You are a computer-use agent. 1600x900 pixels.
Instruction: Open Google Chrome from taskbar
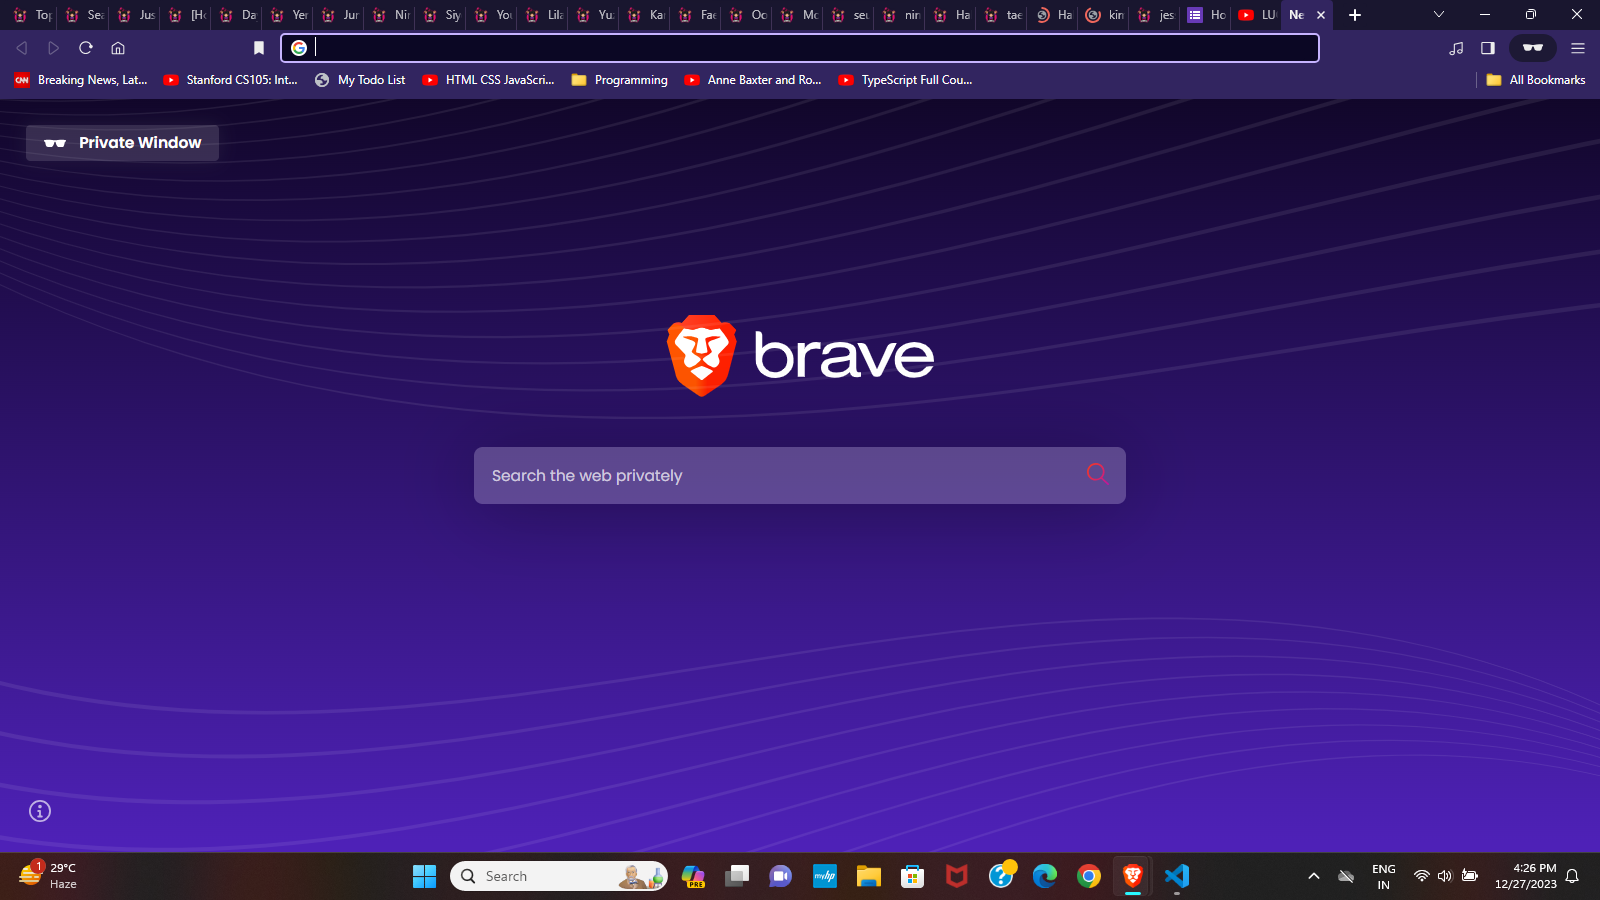[x=1089, y=876]
